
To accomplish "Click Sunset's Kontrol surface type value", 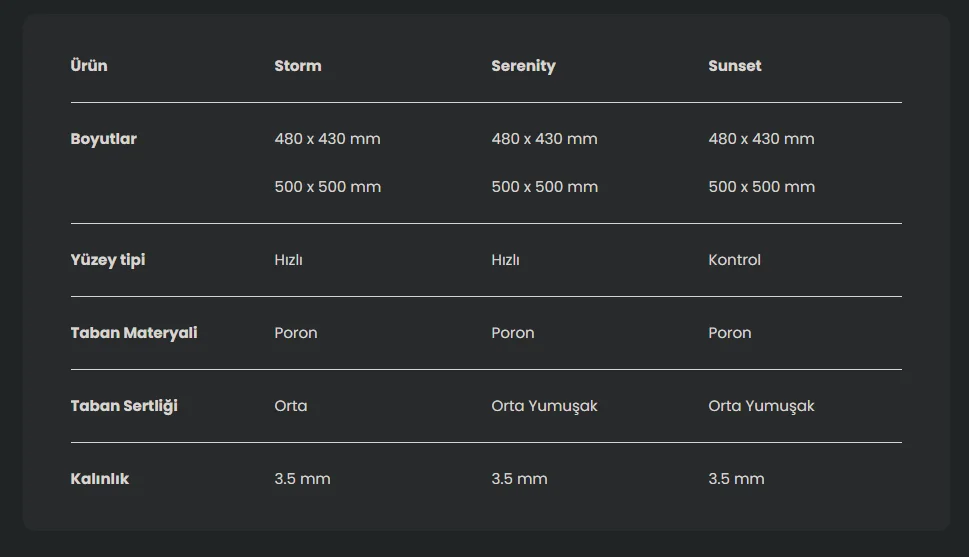I will coord(734,260).
